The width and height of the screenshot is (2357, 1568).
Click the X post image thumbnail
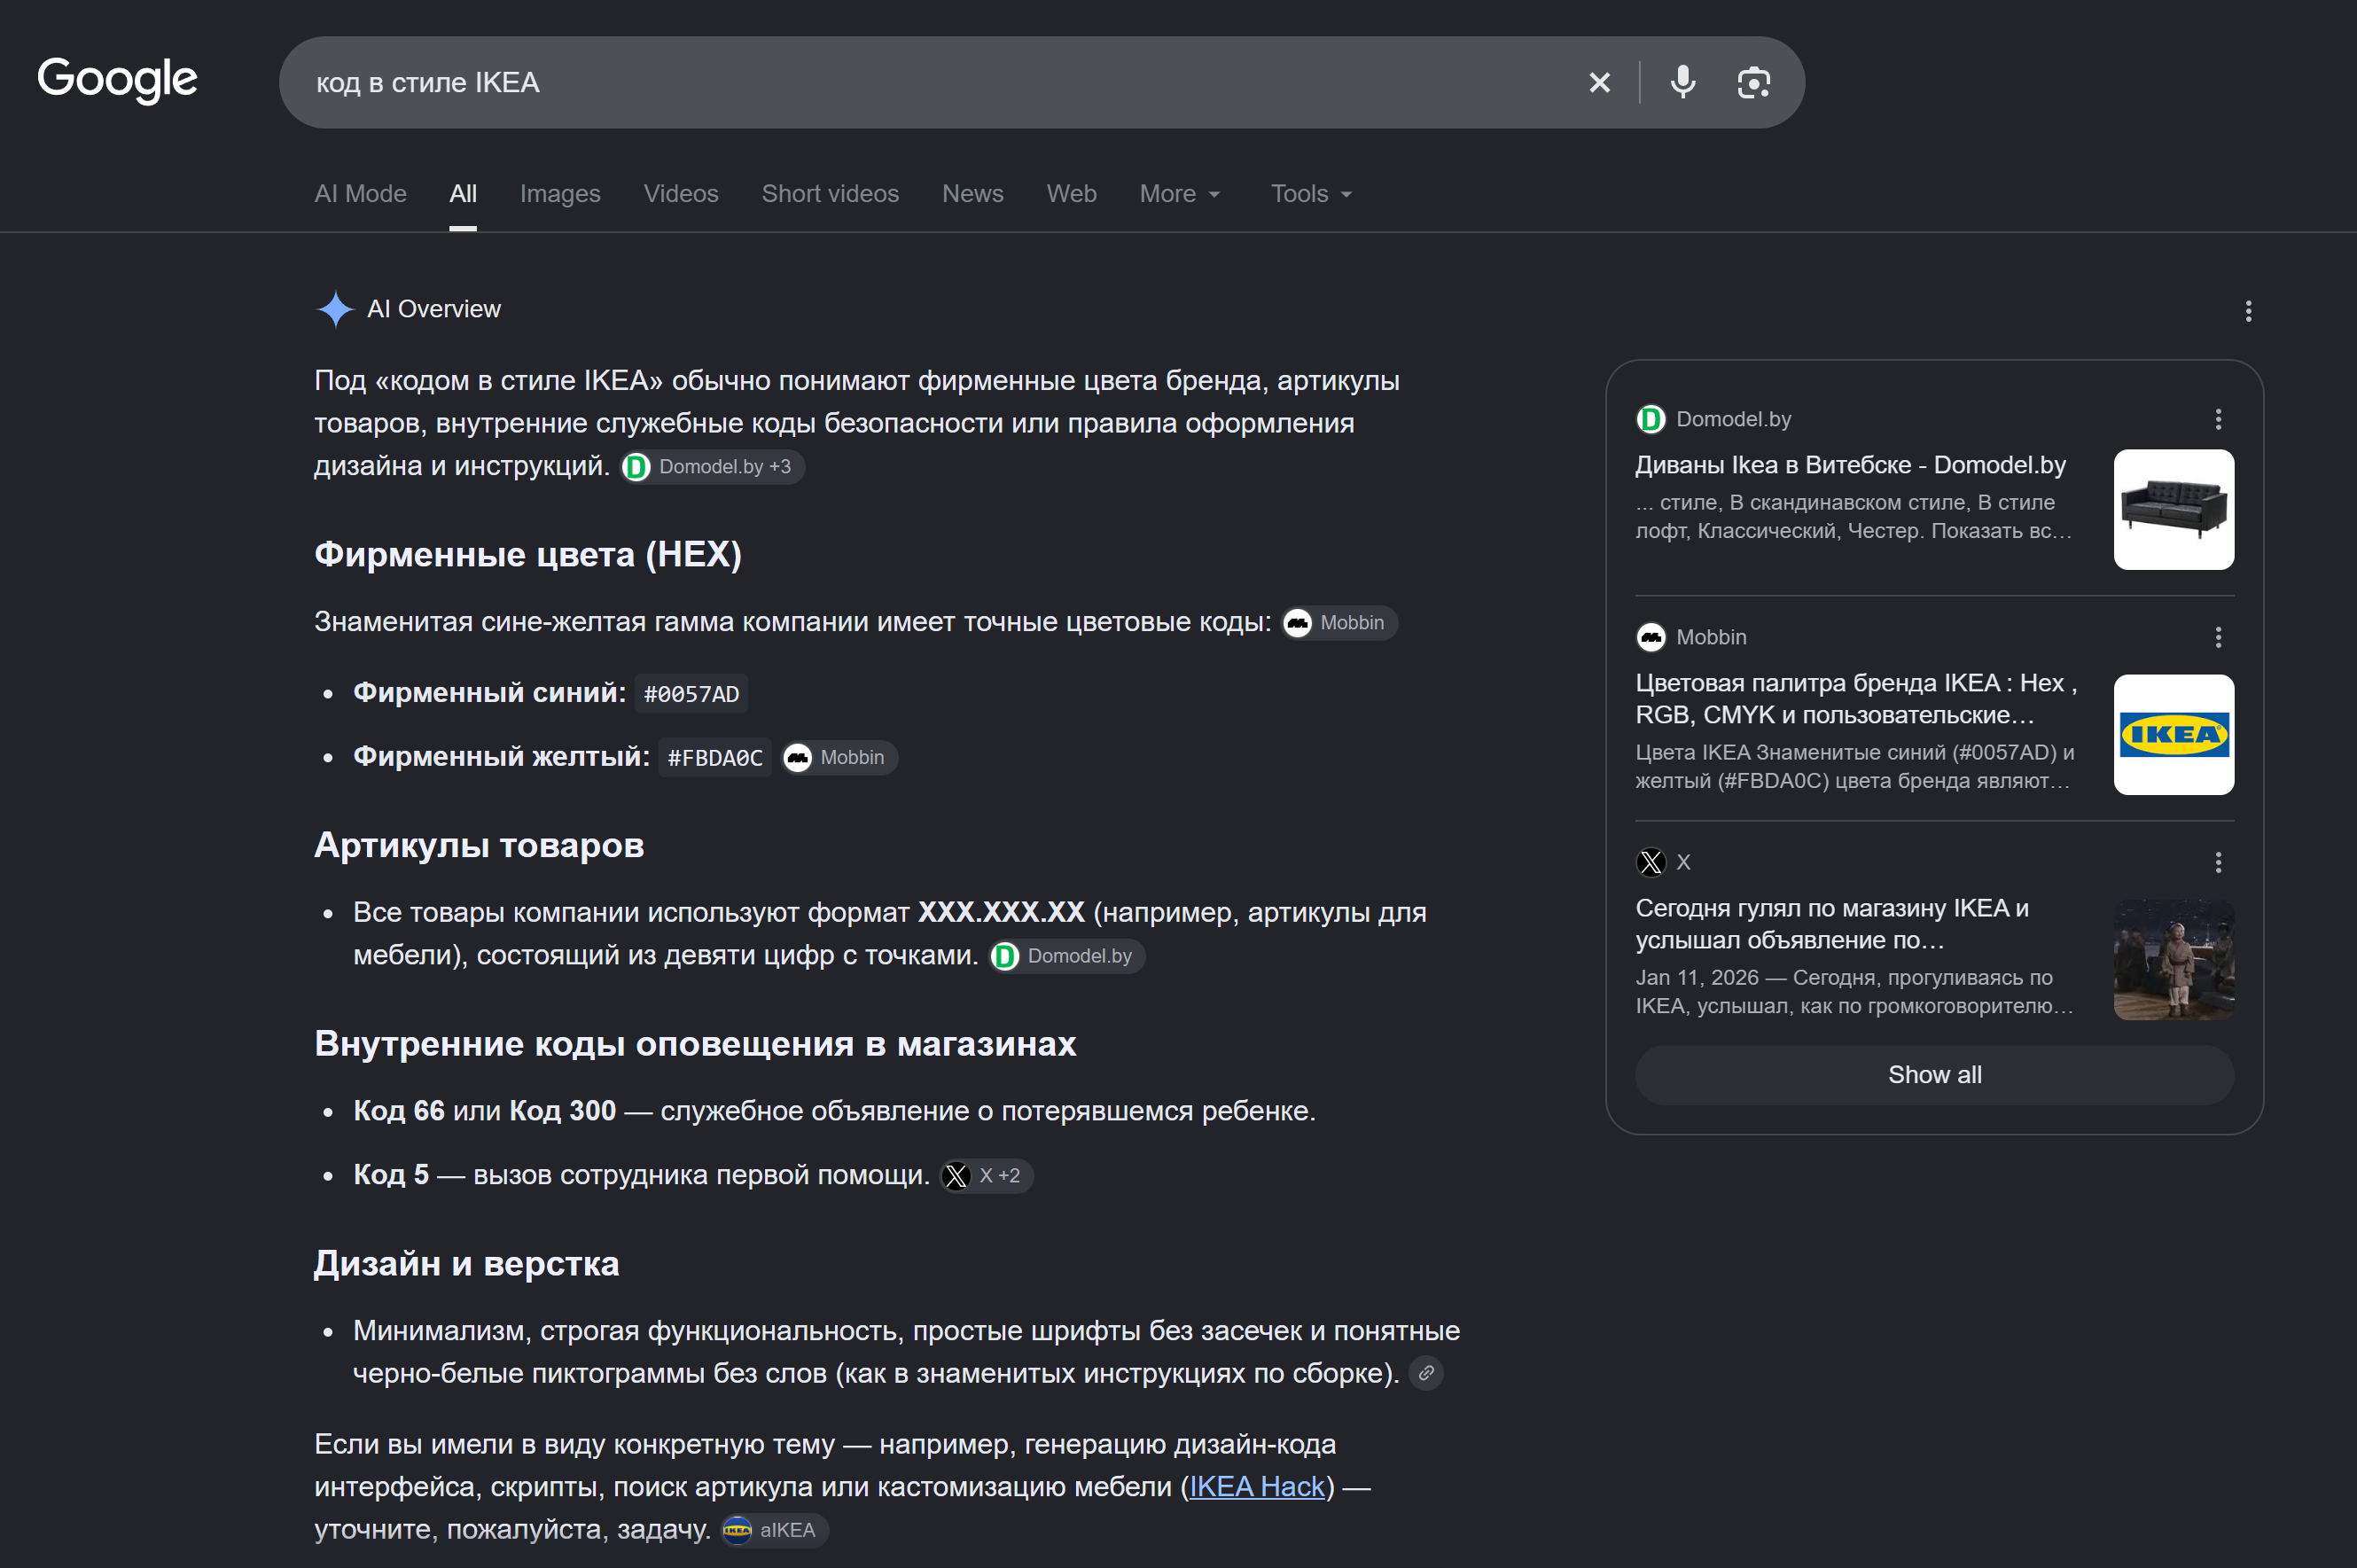[2173, 960]
